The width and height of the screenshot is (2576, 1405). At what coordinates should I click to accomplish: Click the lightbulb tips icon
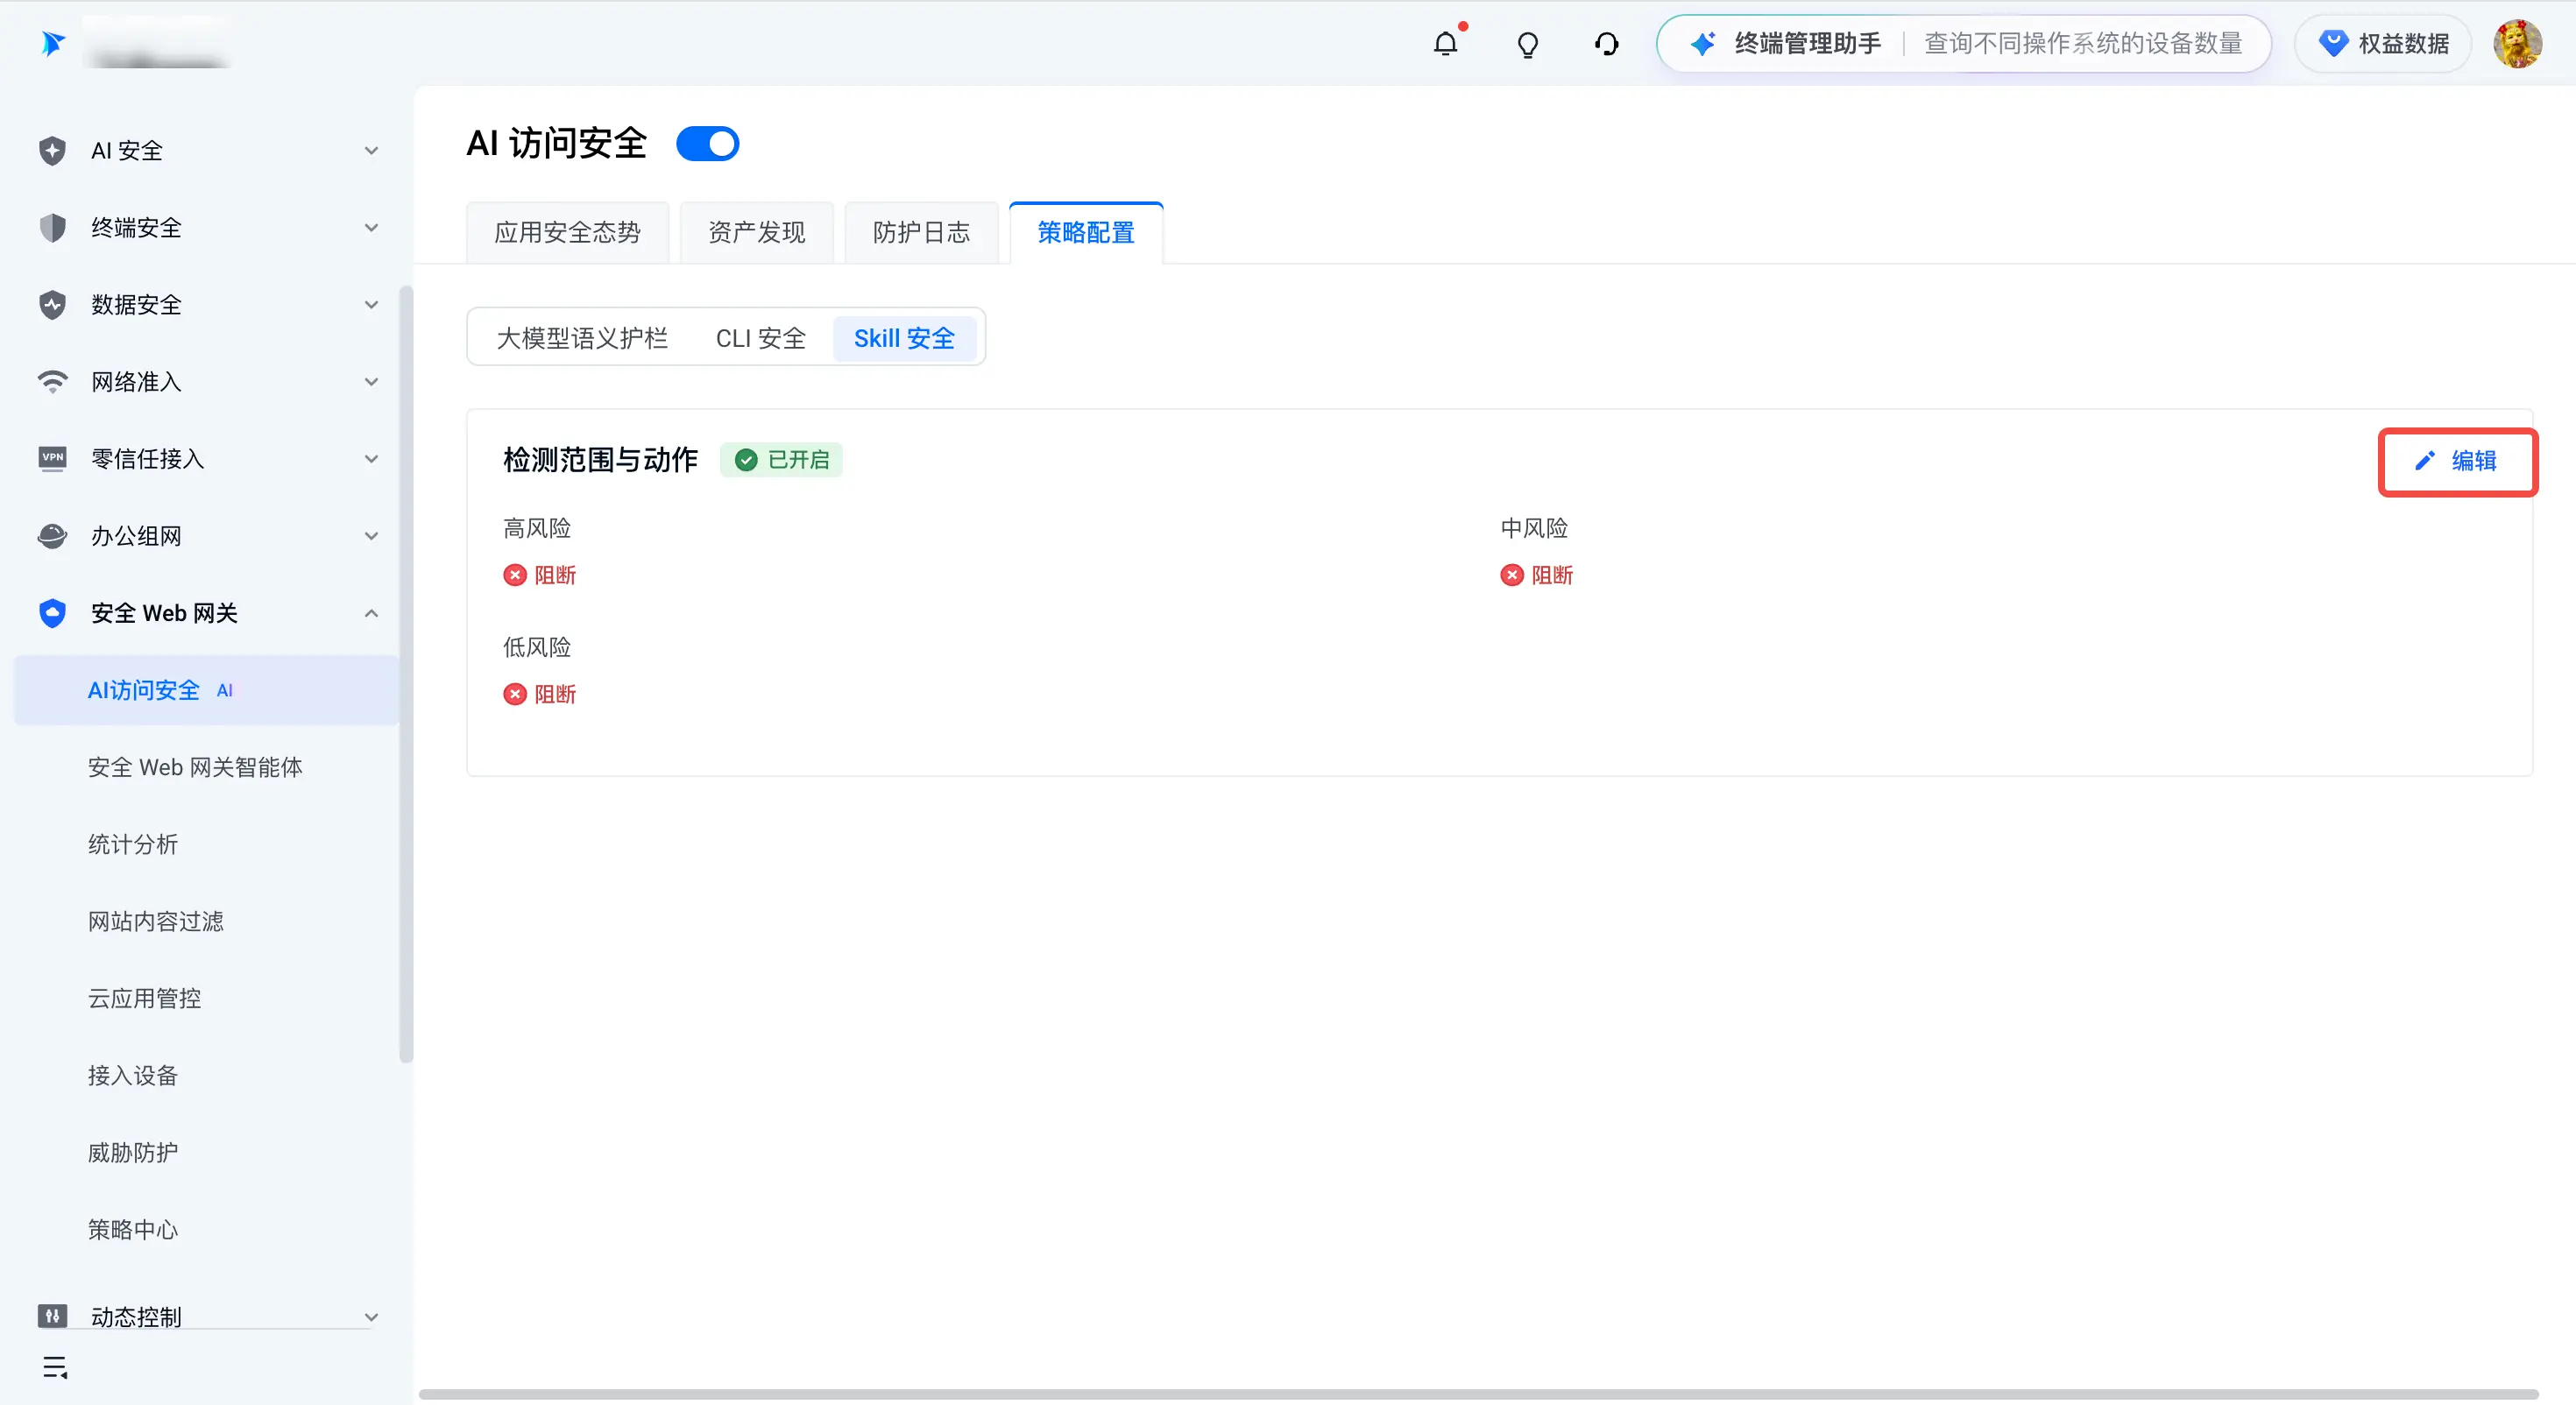[x=1527, y=45]
